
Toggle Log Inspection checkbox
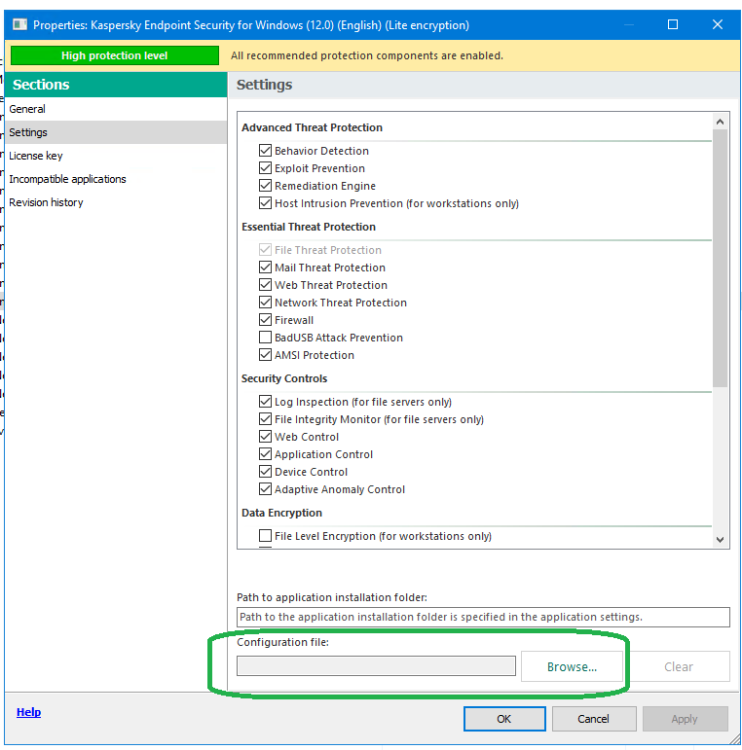(265, 401)
